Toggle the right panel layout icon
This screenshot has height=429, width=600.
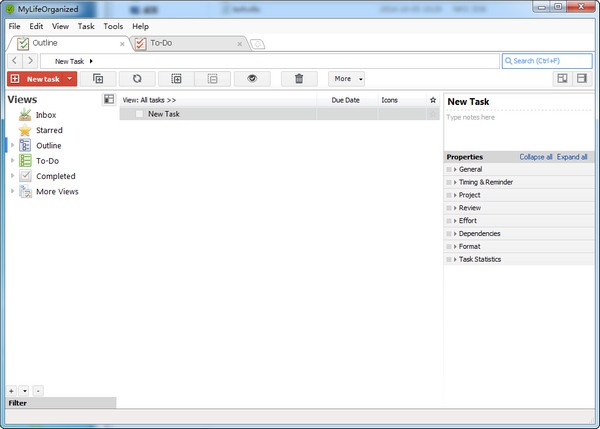click(582, 79)
